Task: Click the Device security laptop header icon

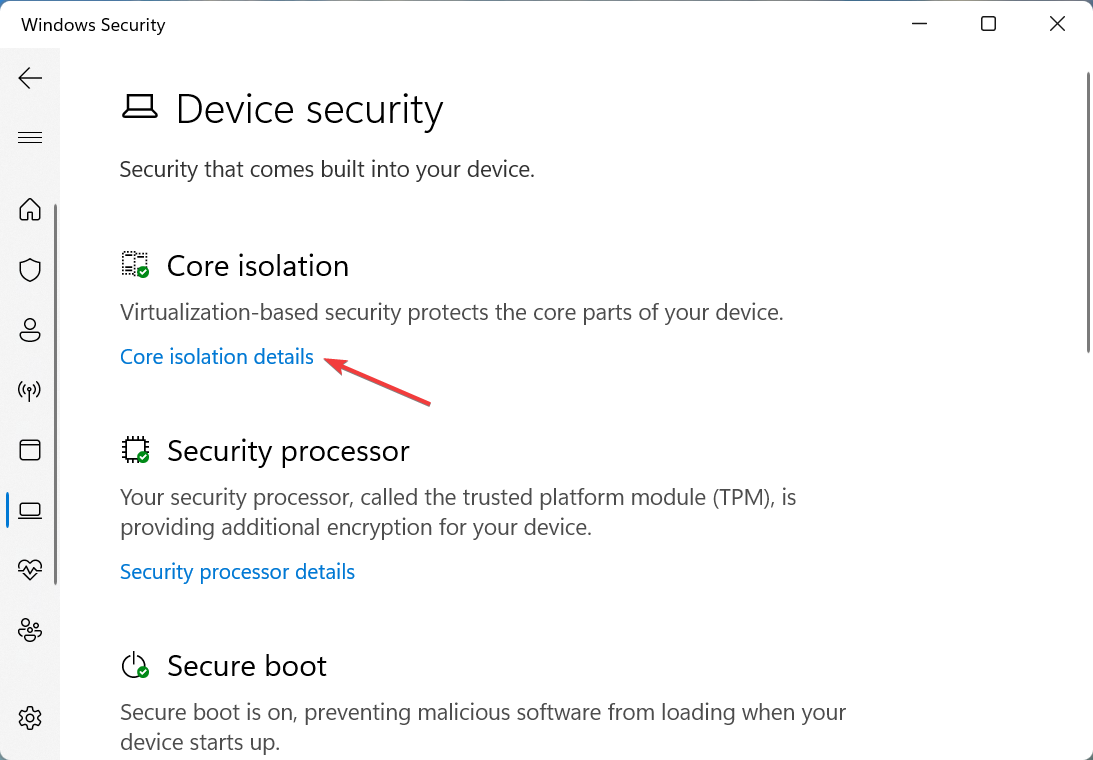Action: pyautogui.click(x=140, y=107)
